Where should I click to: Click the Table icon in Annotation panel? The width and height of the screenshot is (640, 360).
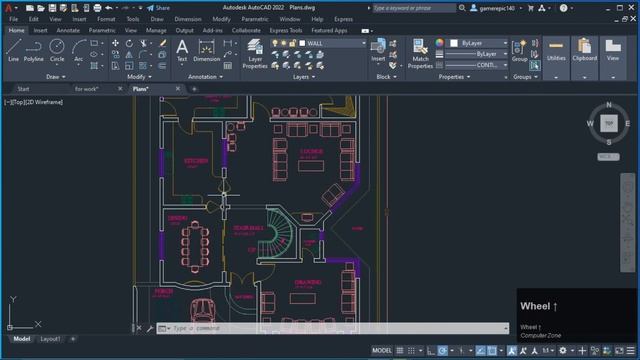click(x=228, y=65)
